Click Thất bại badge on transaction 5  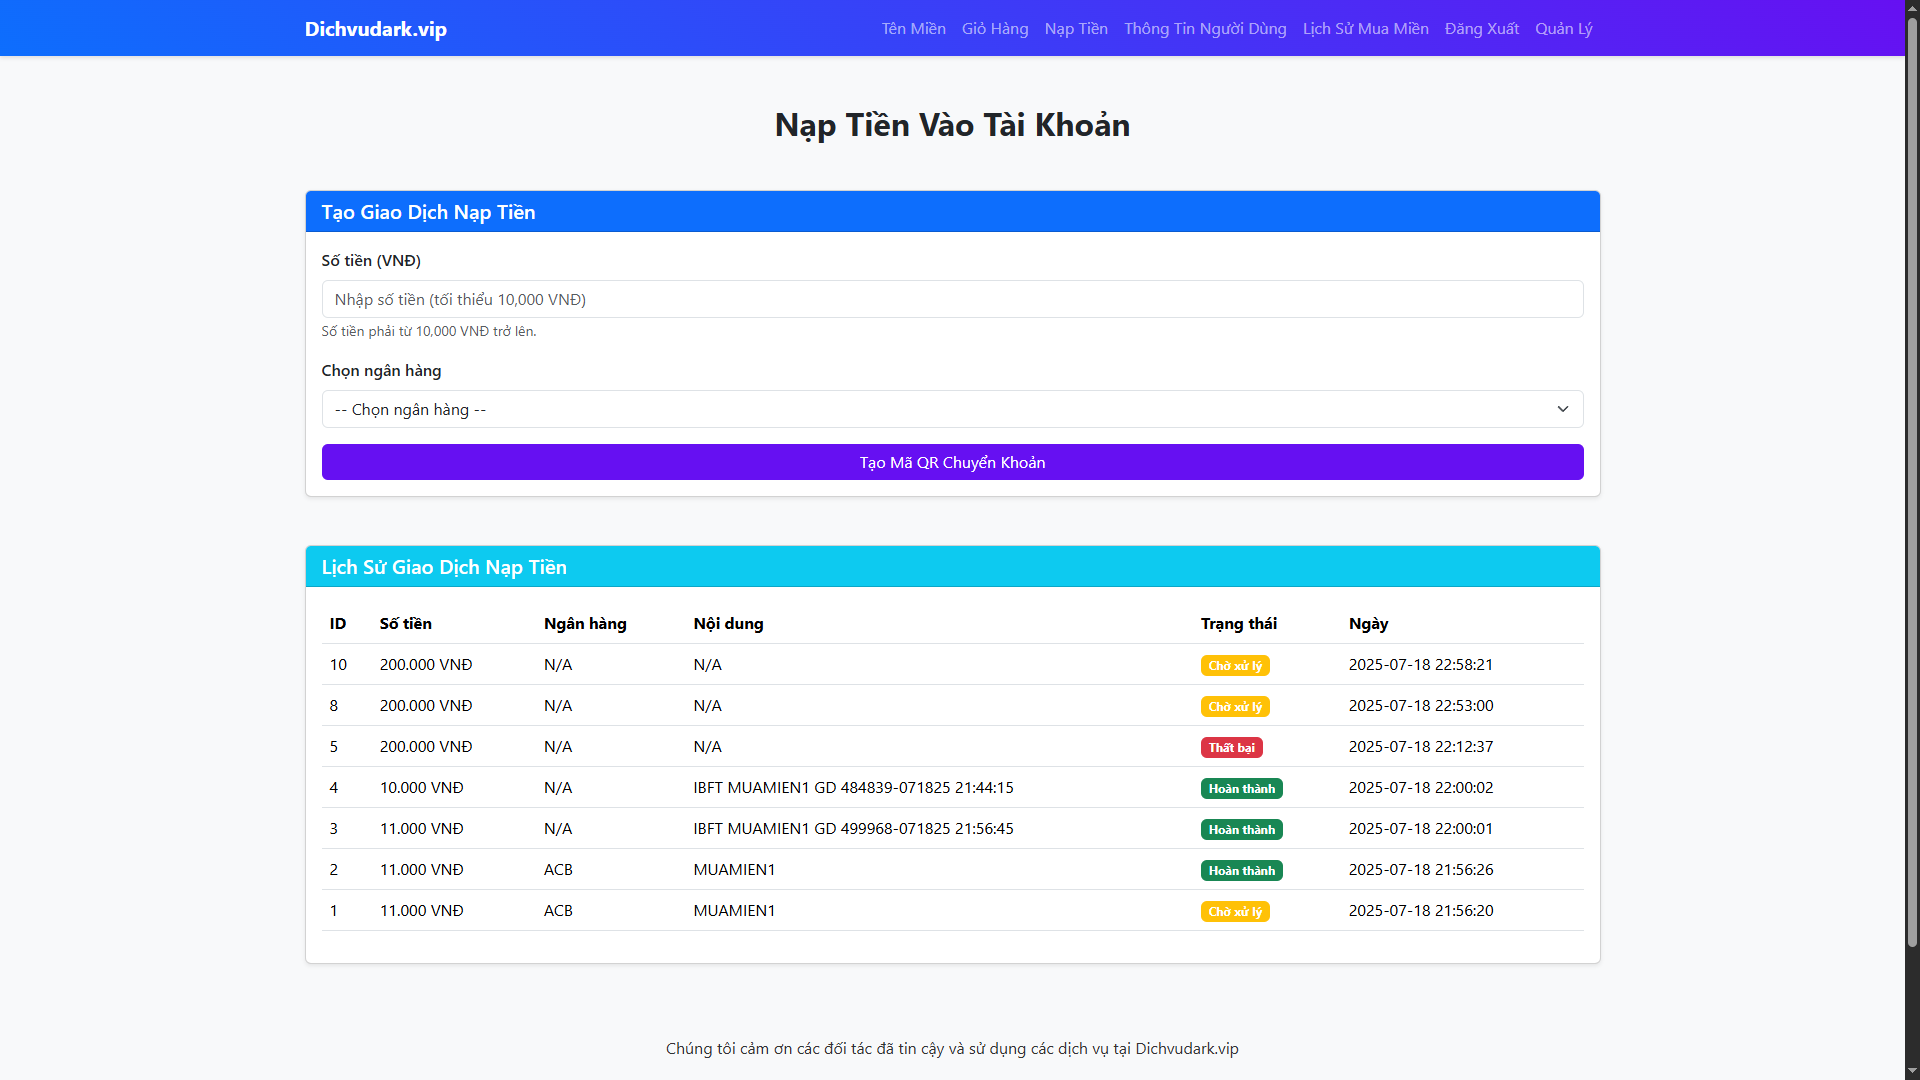click(x=1231, y=748)
